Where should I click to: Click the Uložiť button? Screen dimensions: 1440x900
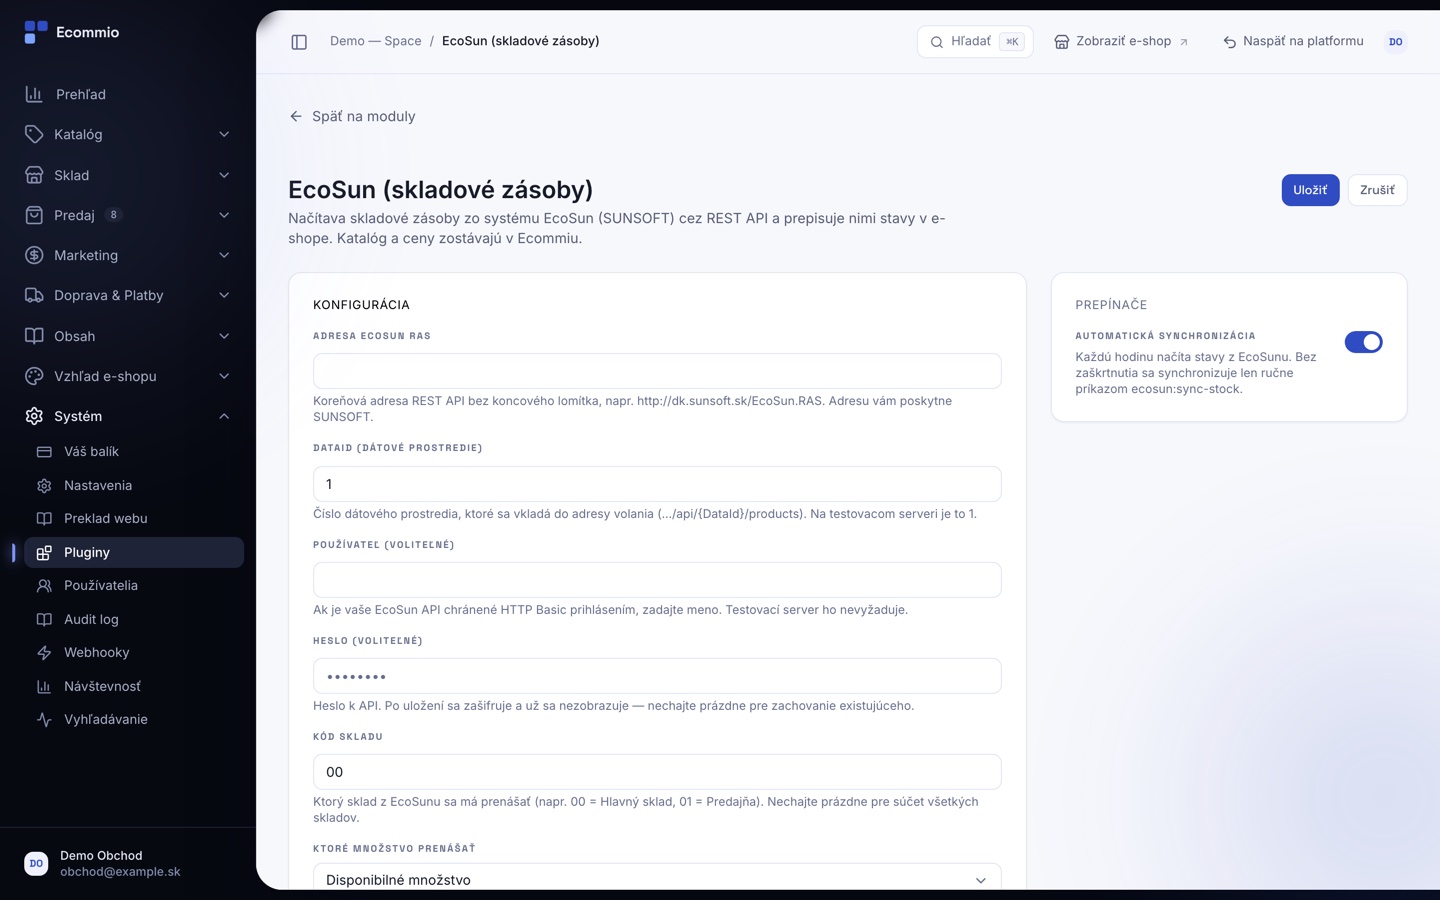click(1310, 190)
